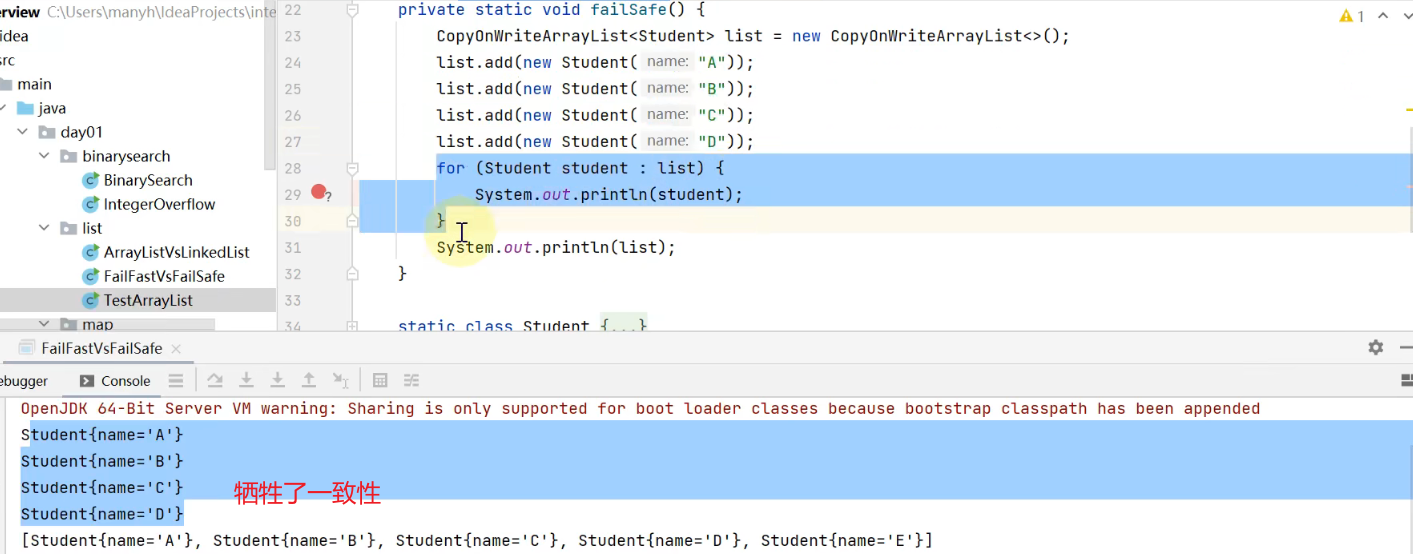This screenshot has width=1413, height=554.
Task: Click line number 31 in the gutter
Action: [x=292, y=247]
